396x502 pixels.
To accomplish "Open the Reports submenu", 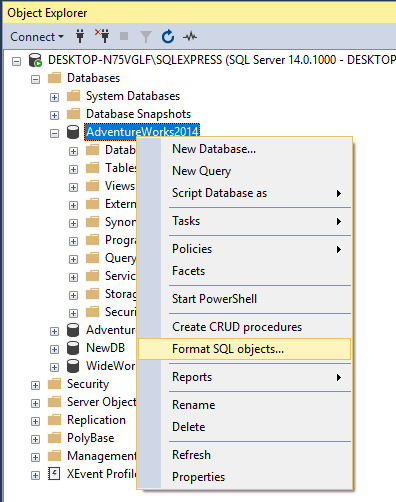I will 245,377.
